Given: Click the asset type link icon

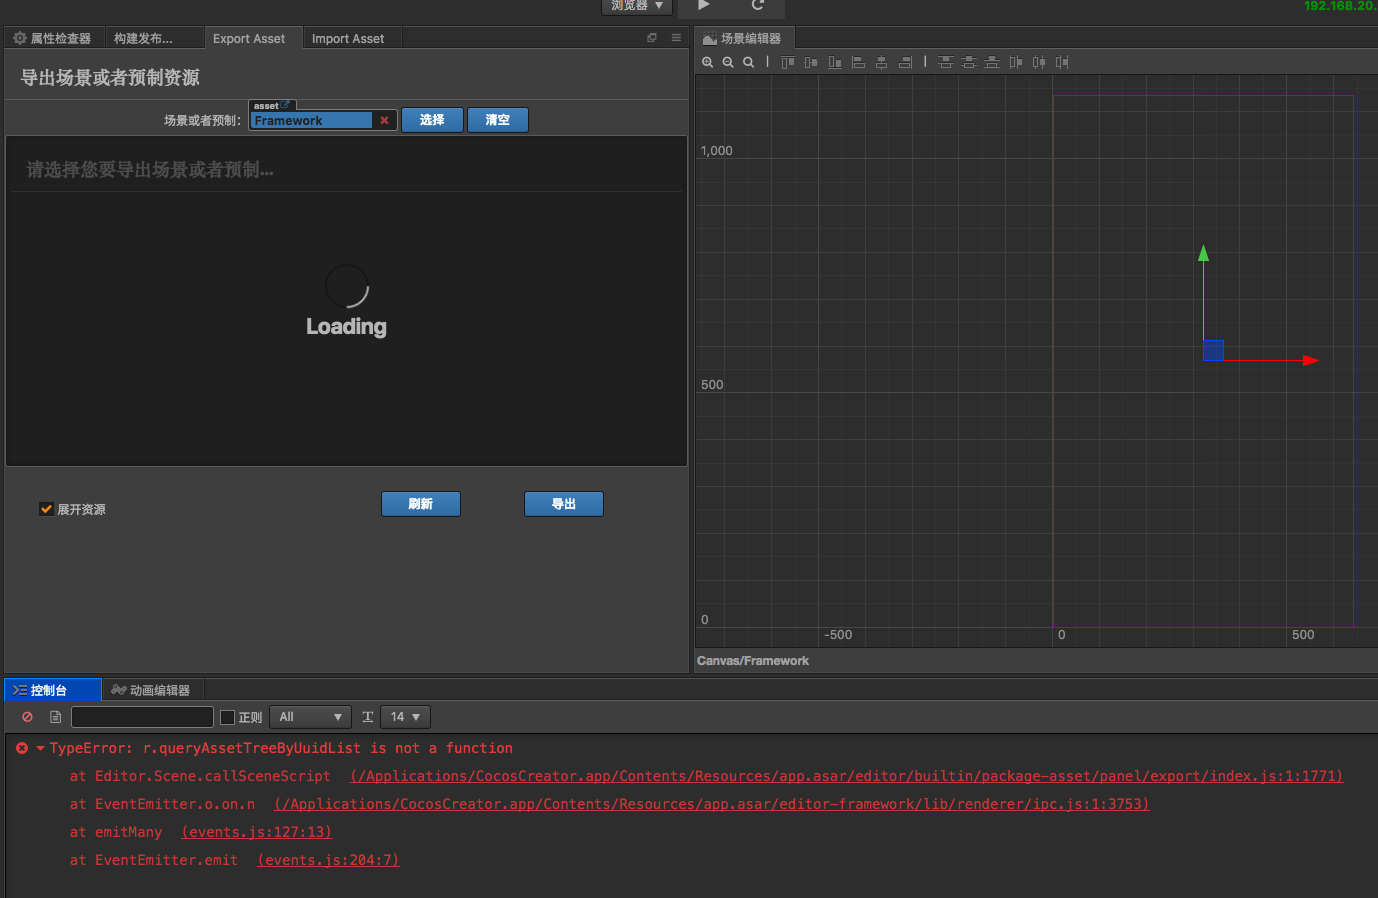Looking at the screenshot, I should coord(286,105).
